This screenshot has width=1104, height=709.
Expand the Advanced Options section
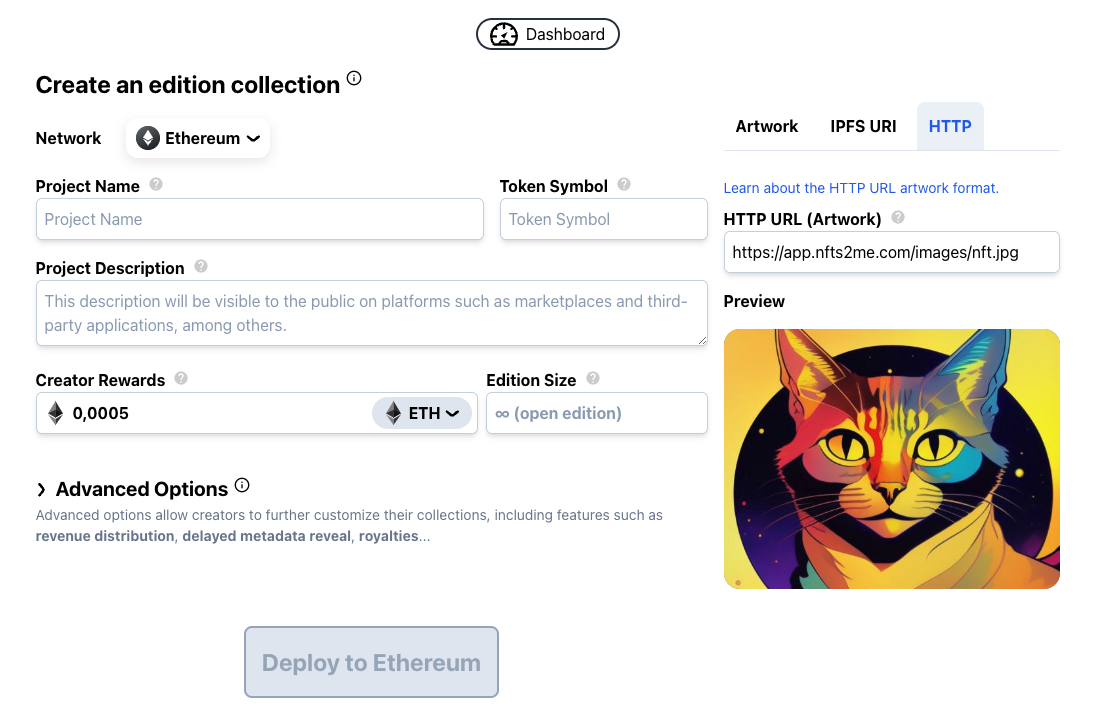tap(132, 489)
